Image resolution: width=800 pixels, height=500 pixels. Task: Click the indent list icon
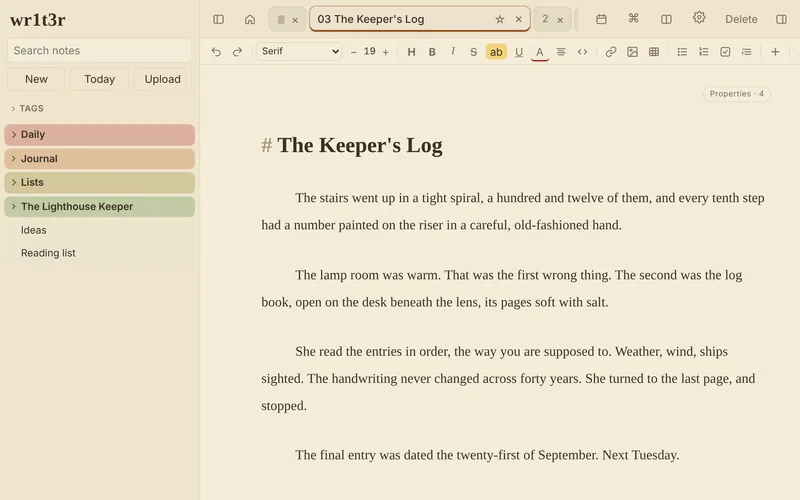tap(746, 52)
